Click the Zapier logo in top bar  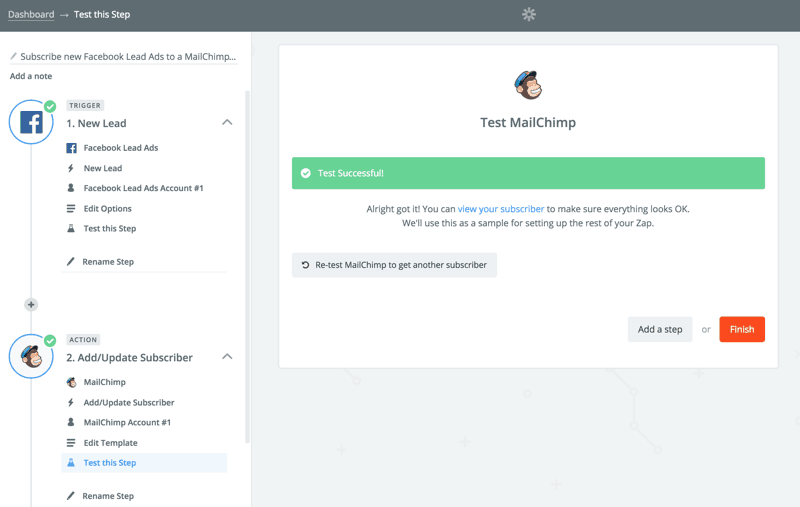click(529, 14)
